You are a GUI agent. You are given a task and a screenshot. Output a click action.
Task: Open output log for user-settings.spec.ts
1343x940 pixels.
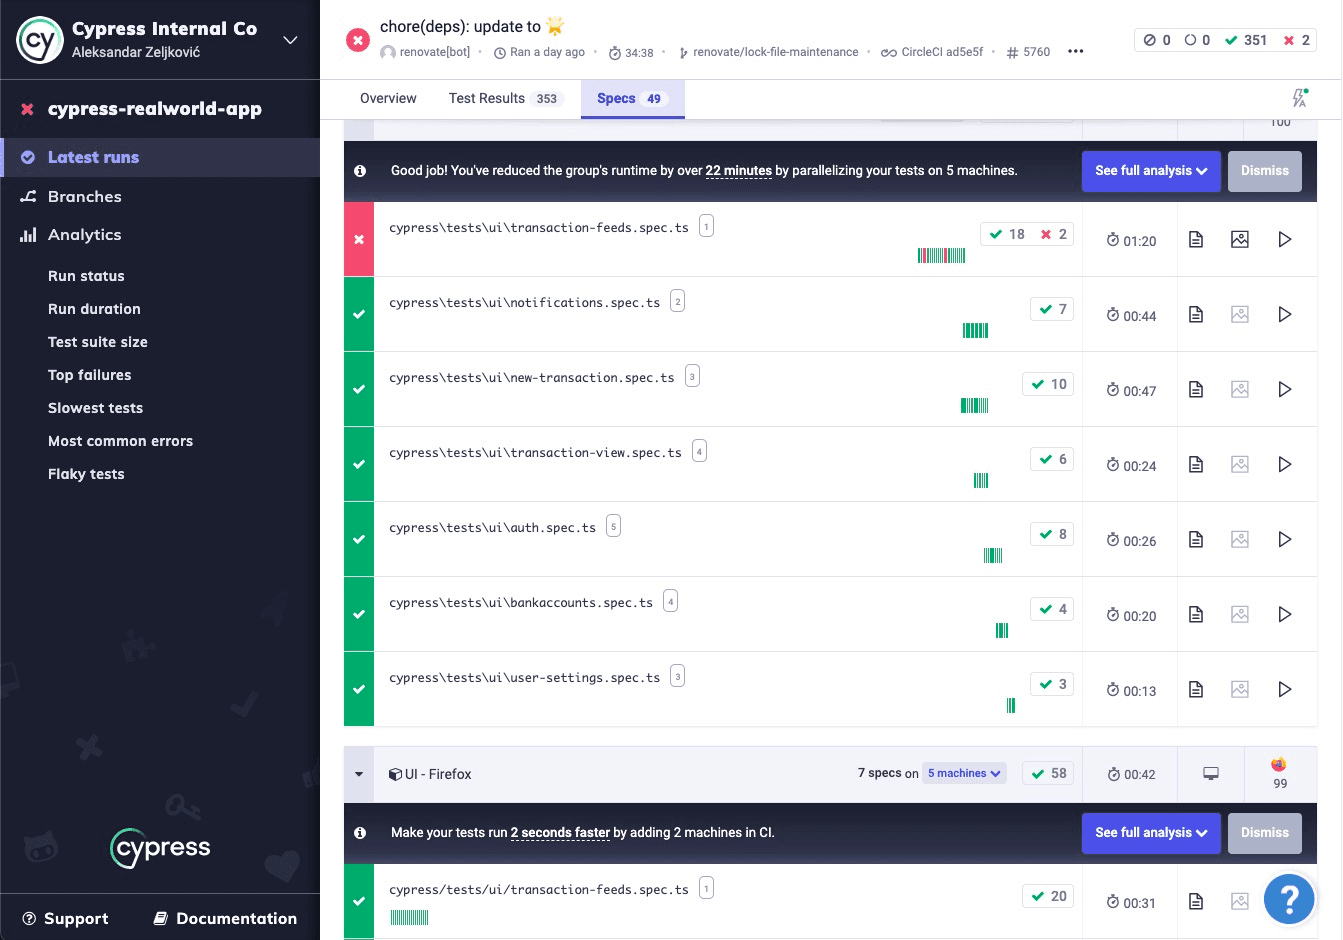[1195, 689]
